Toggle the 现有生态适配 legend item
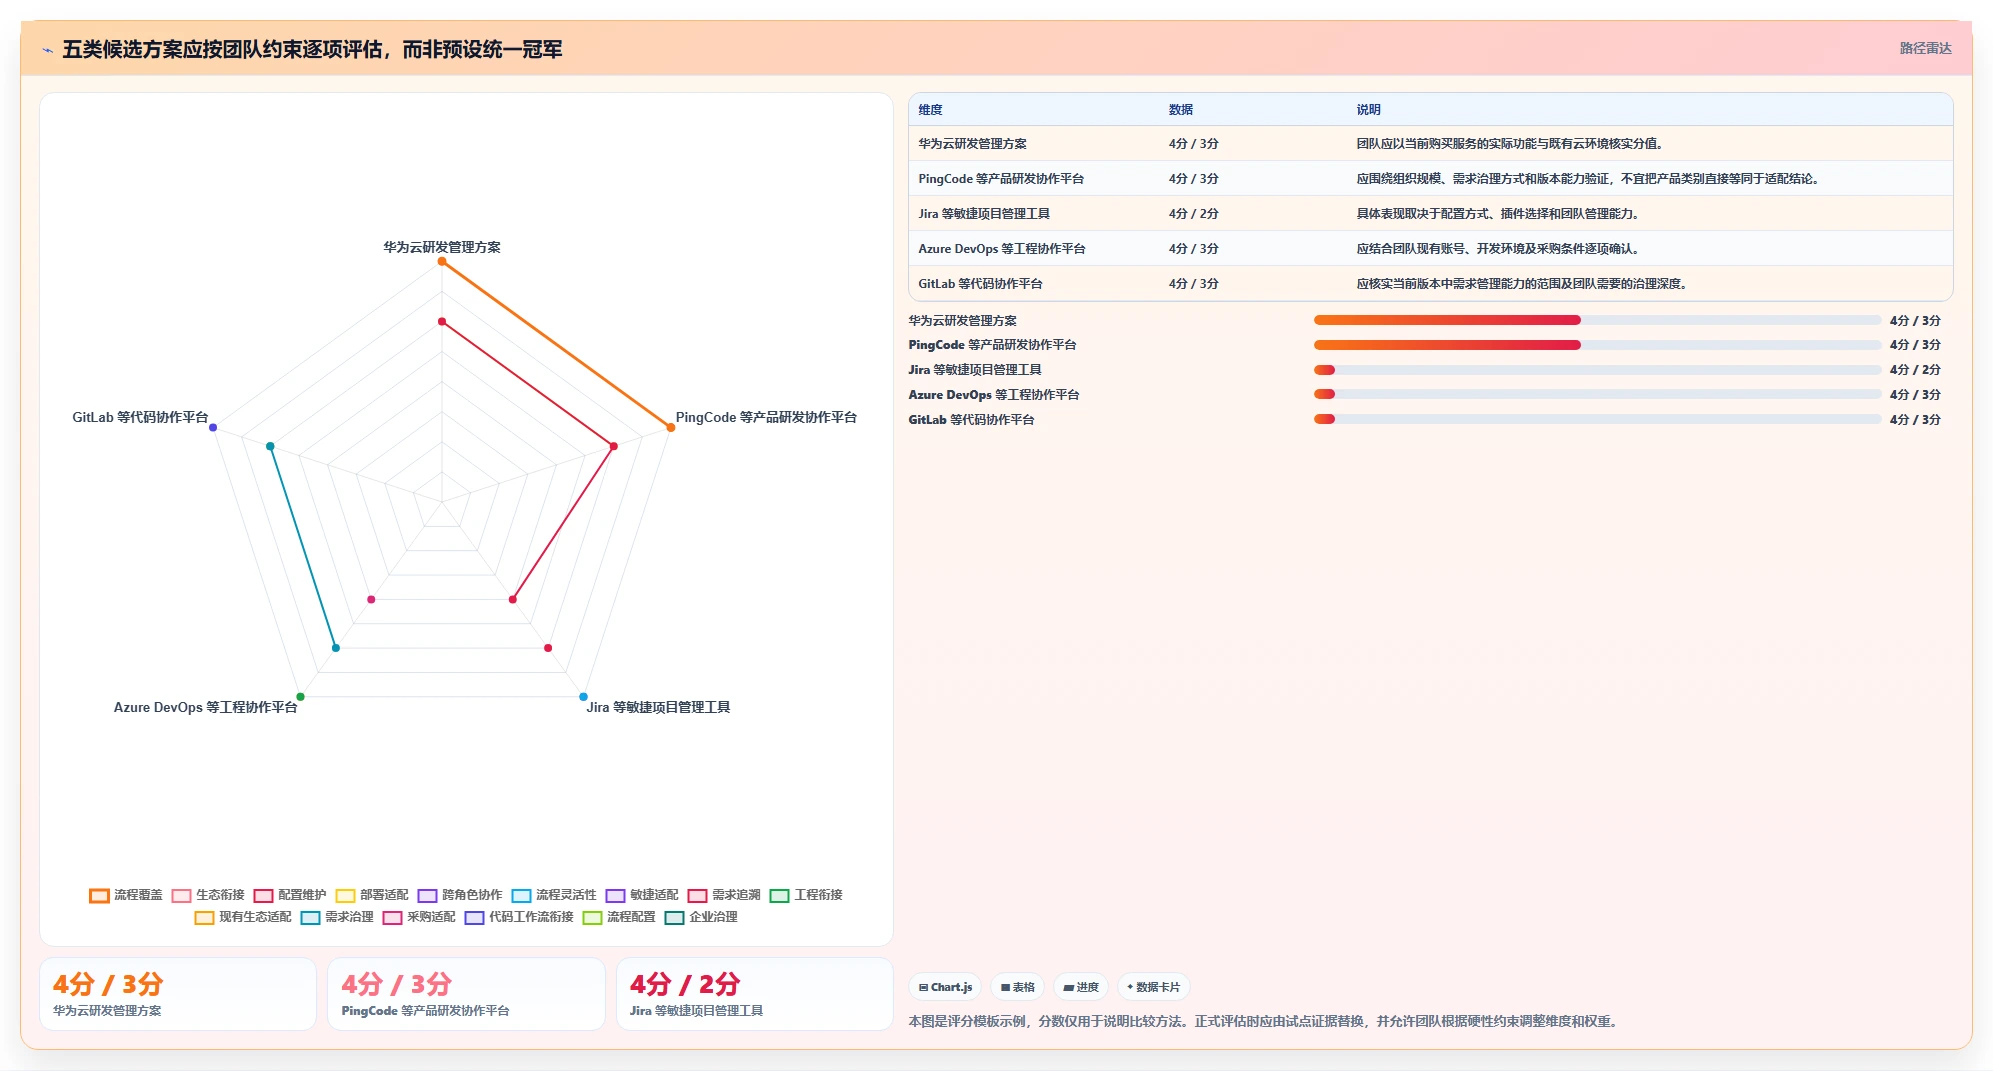This screenshot has height=1071, width=1993. pos(243,917)
